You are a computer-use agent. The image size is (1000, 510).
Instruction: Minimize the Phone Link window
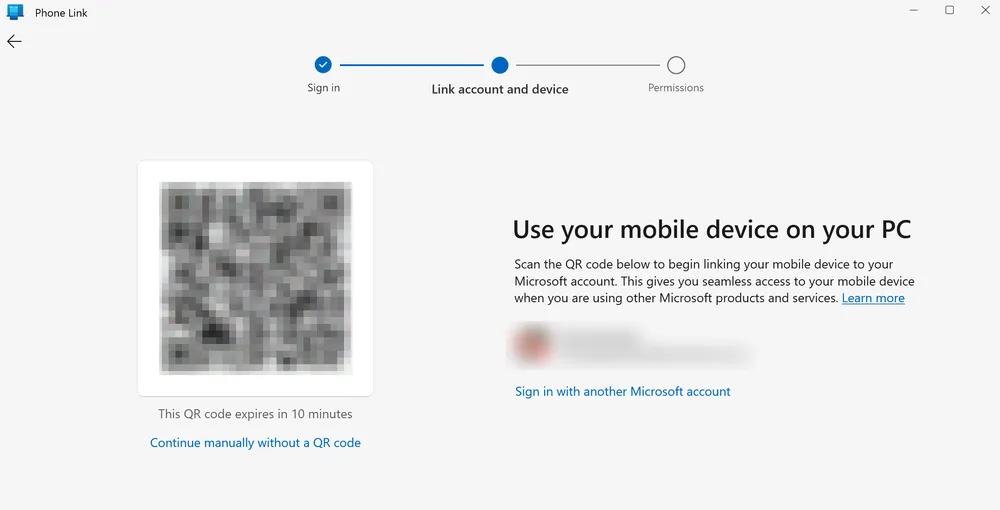pyautogui.click(x=914, y=10)
